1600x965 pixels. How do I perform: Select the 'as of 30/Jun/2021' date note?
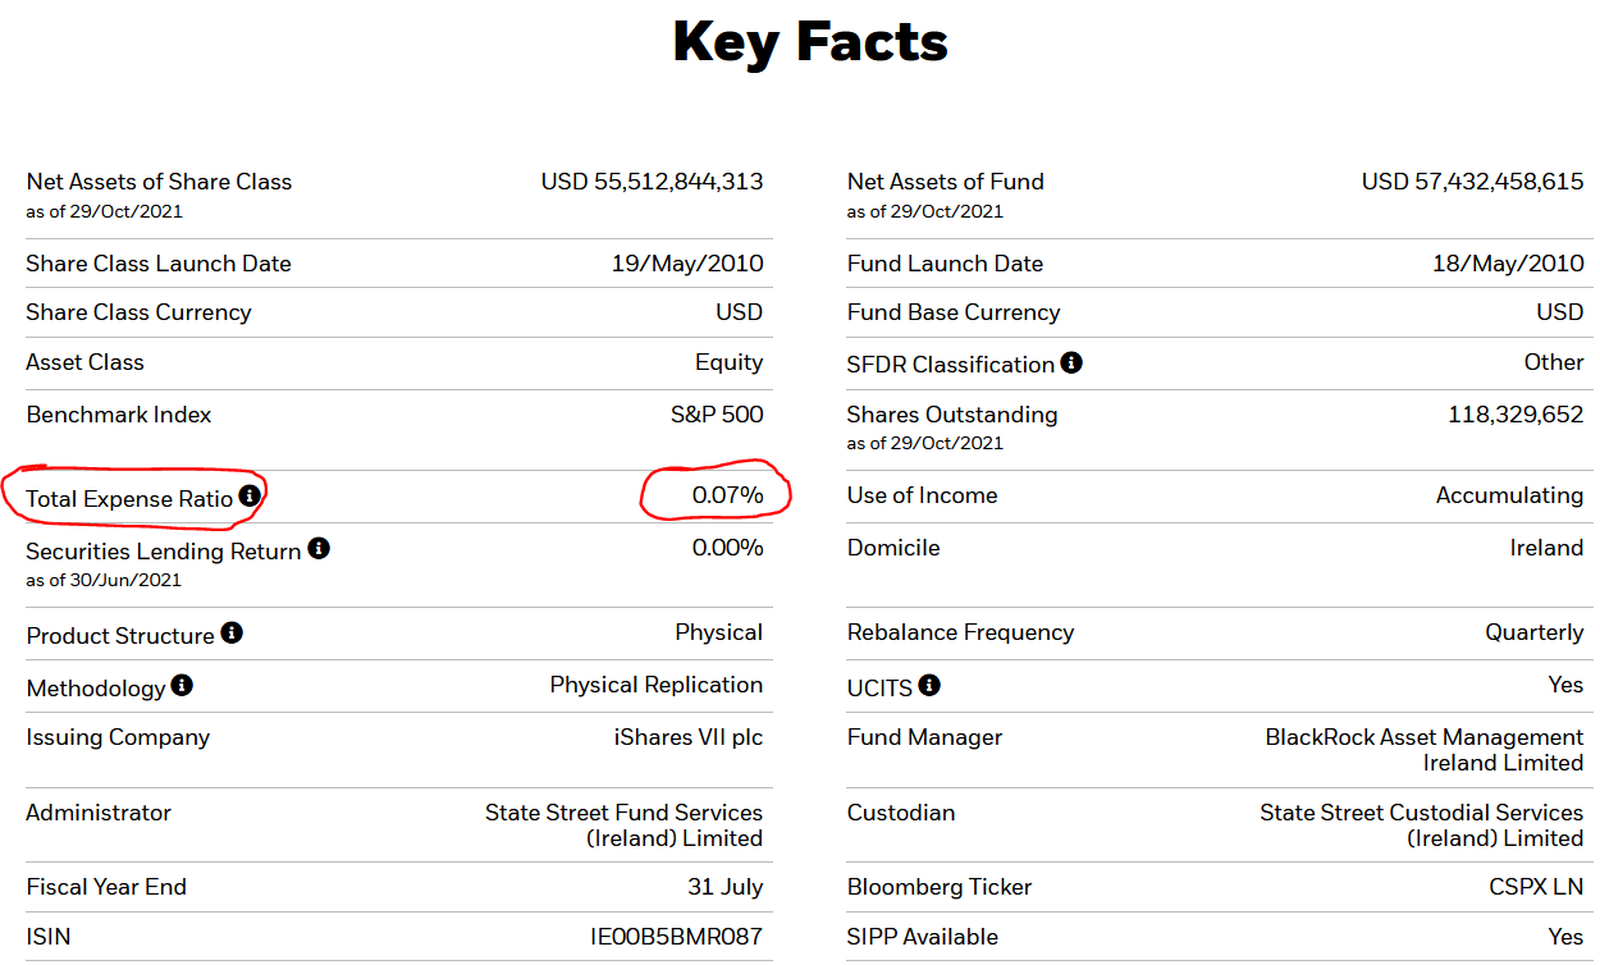click(x=104, y=580)
